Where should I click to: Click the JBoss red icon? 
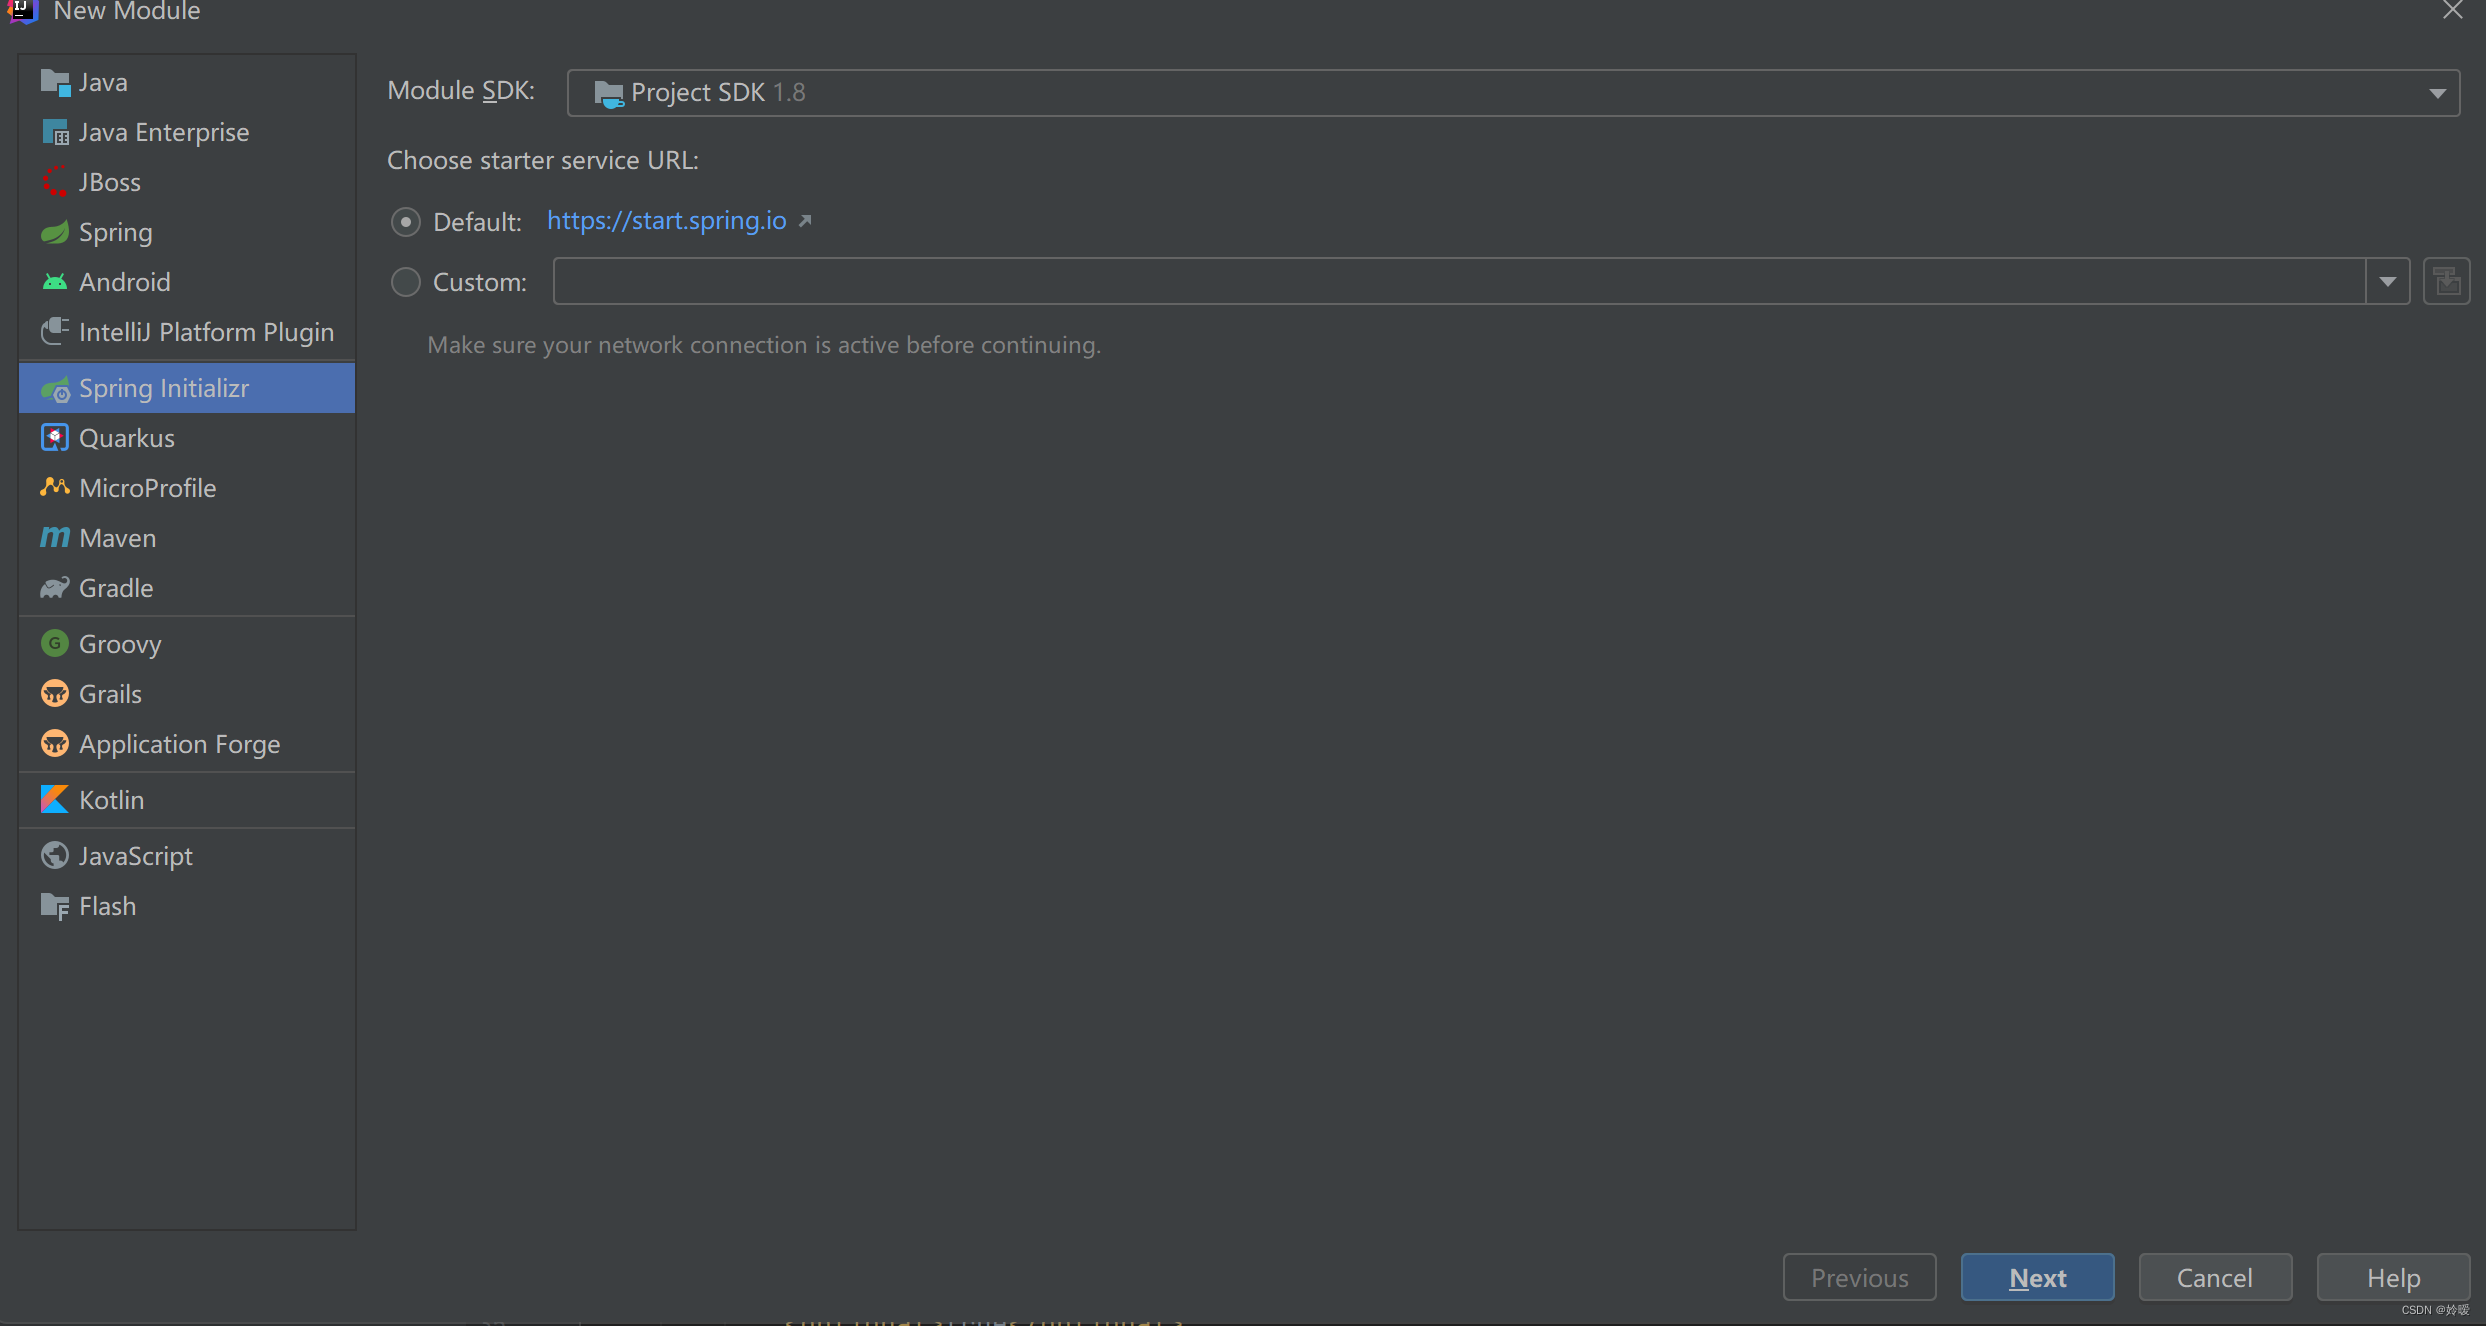click(54, 182)
